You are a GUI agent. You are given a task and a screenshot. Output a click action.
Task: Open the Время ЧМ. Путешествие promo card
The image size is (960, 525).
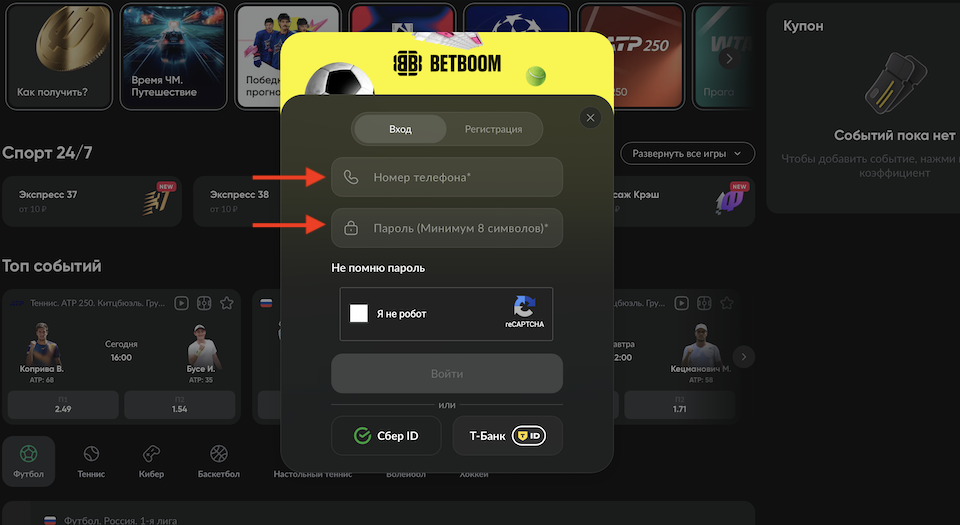[x=173, y=56]
